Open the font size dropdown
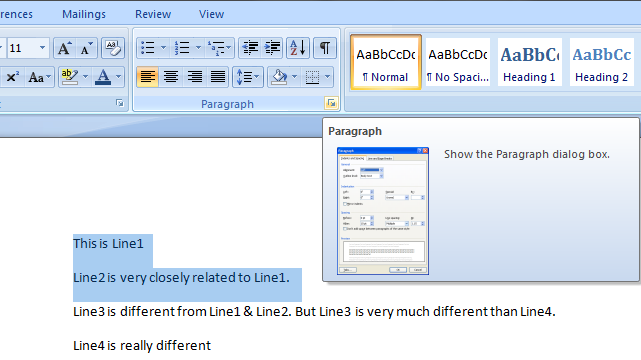The width and height of the screenshot is (641, 360). (42, 48)
